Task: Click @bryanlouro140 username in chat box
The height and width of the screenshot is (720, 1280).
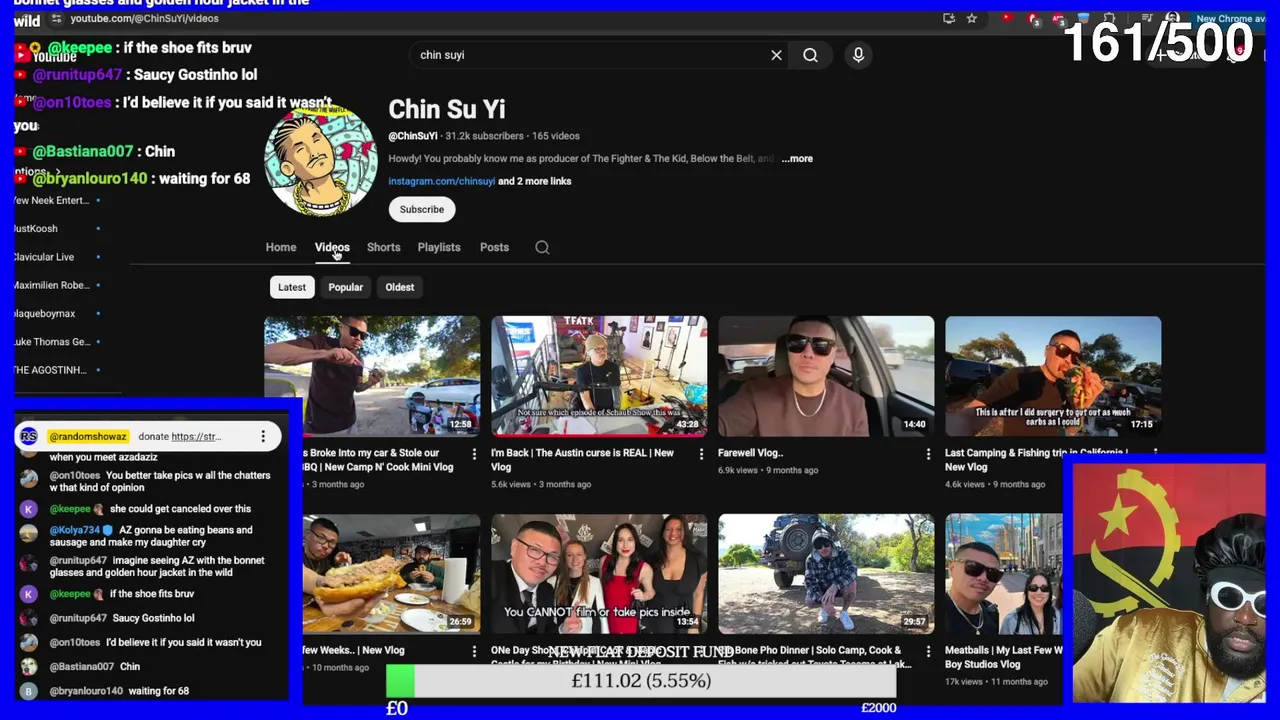Action: click(86, 691)
